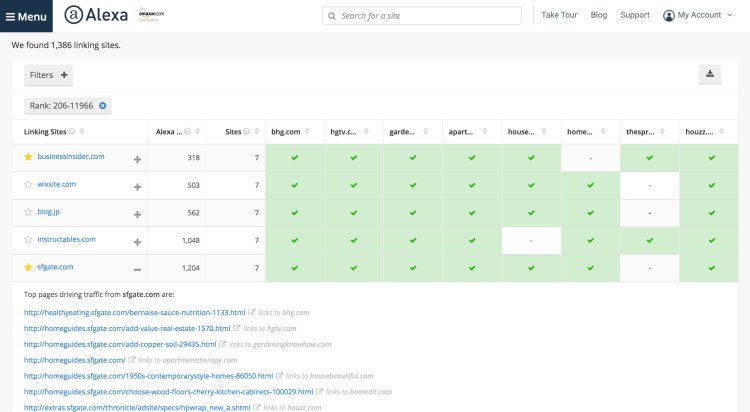This screenshot has width=750, height=412.
Task: Expand the blog.jp row details
Action: (137, 213)
